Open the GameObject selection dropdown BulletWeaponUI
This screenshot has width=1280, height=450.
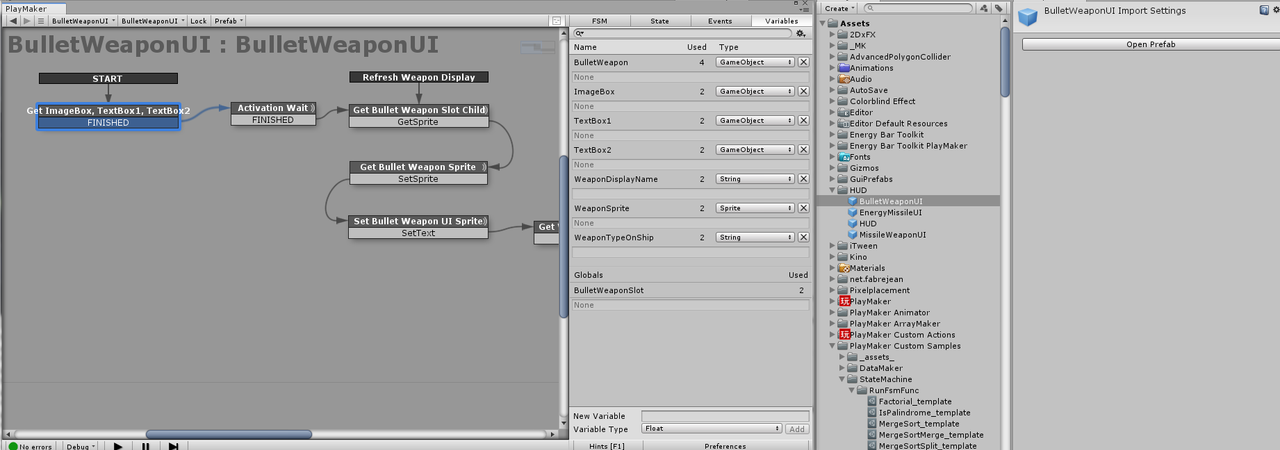[82, 20]
